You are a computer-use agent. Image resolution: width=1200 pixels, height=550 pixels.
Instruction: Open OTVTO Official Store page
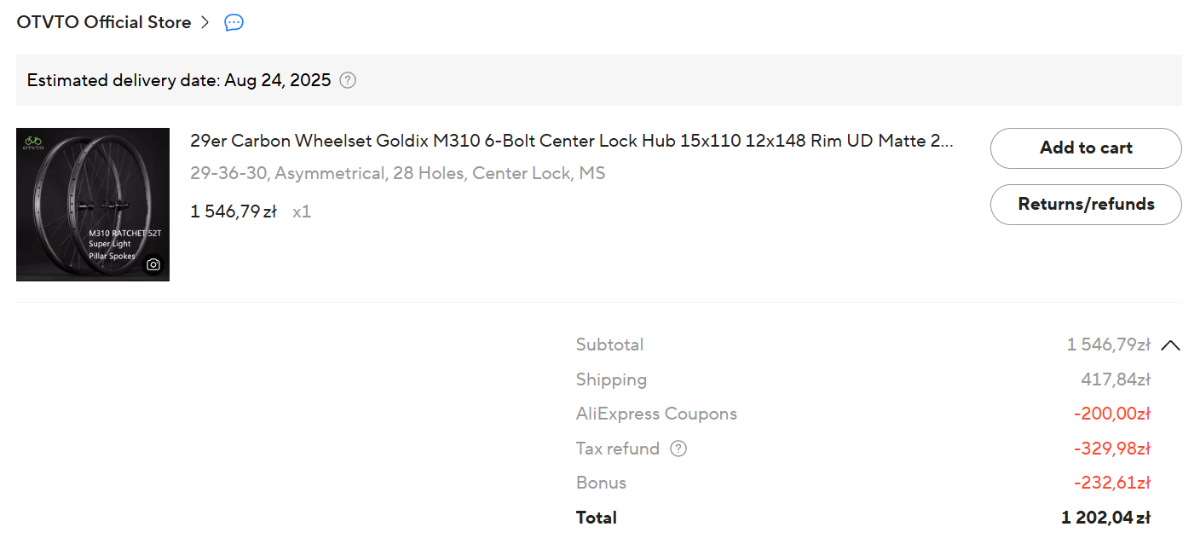(104, 23)
